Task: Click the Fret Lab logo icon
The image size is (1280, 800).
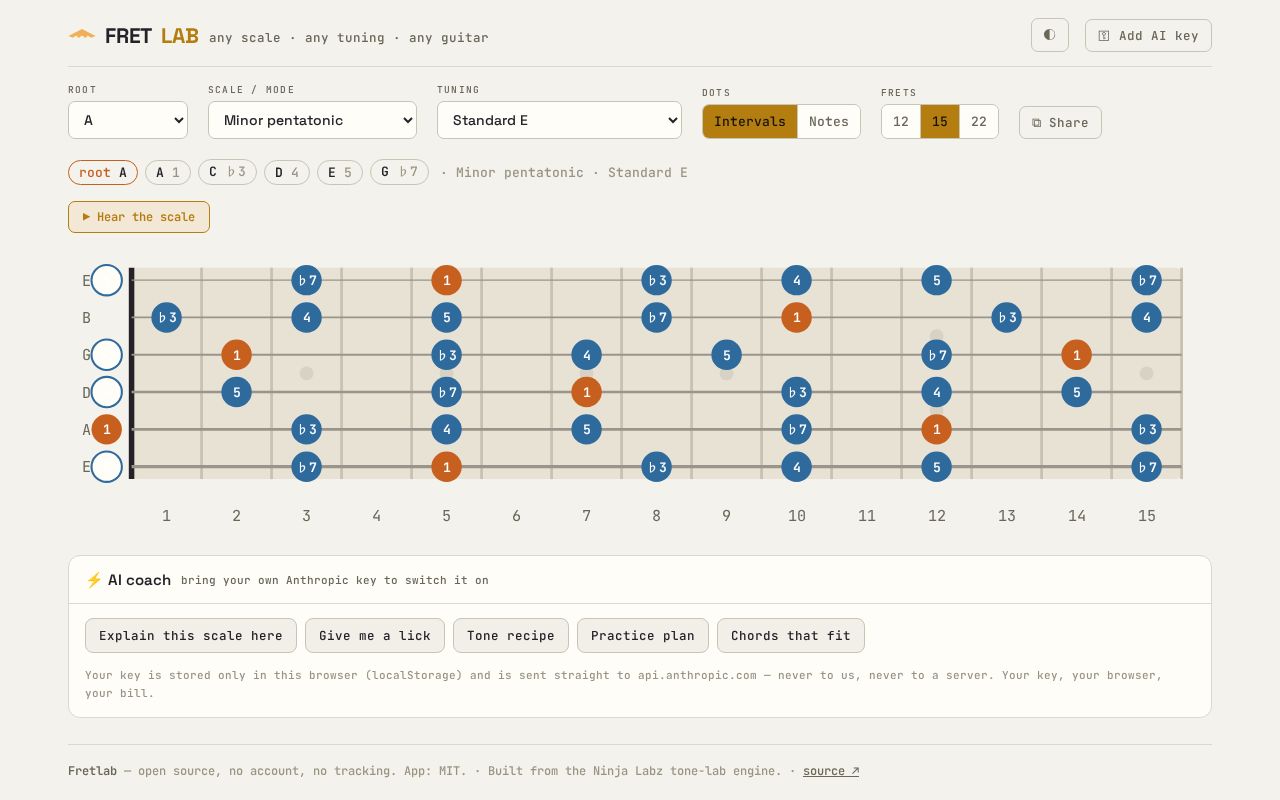Action: click(x=82, y=35)
